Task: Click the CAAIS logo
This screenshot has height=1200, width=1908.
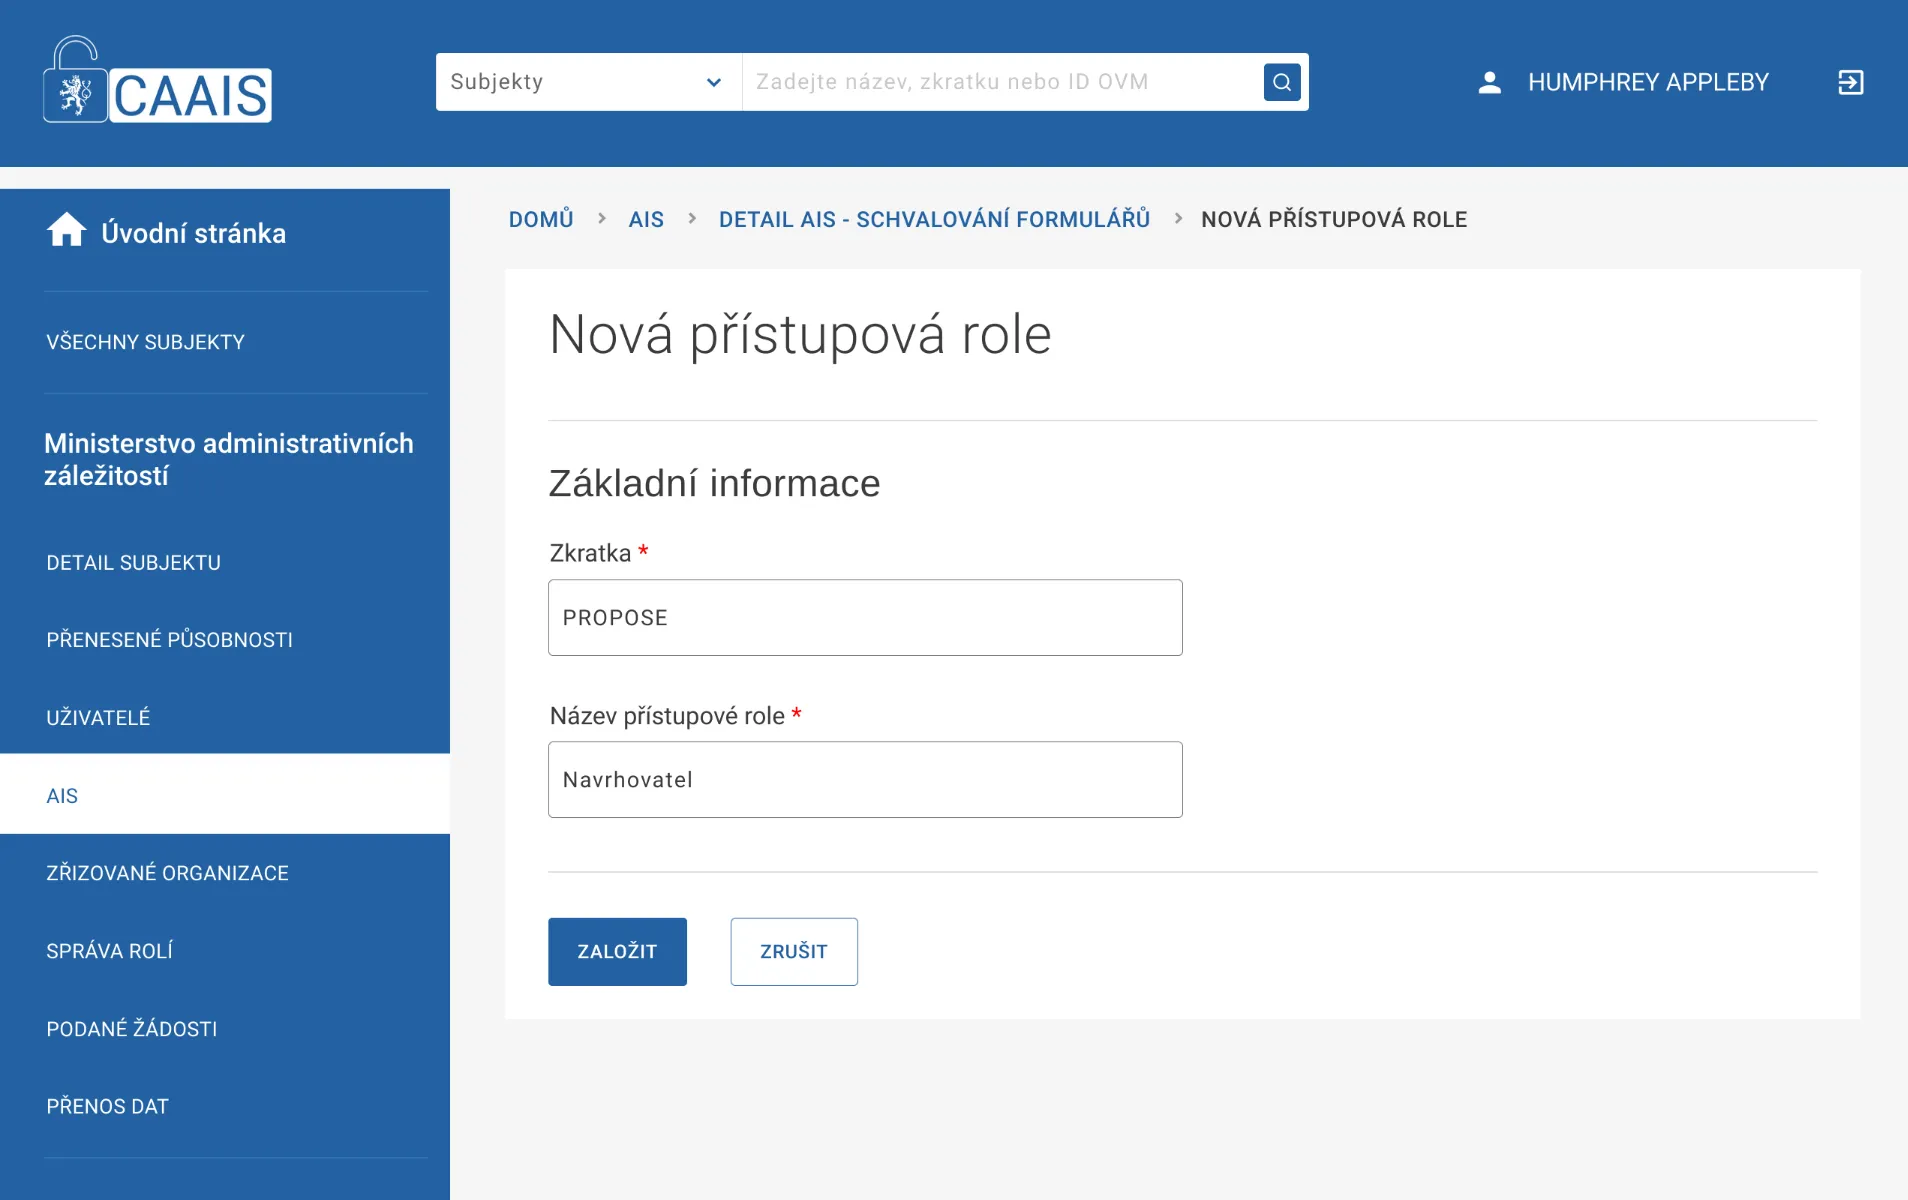Action: pos(158,82)
